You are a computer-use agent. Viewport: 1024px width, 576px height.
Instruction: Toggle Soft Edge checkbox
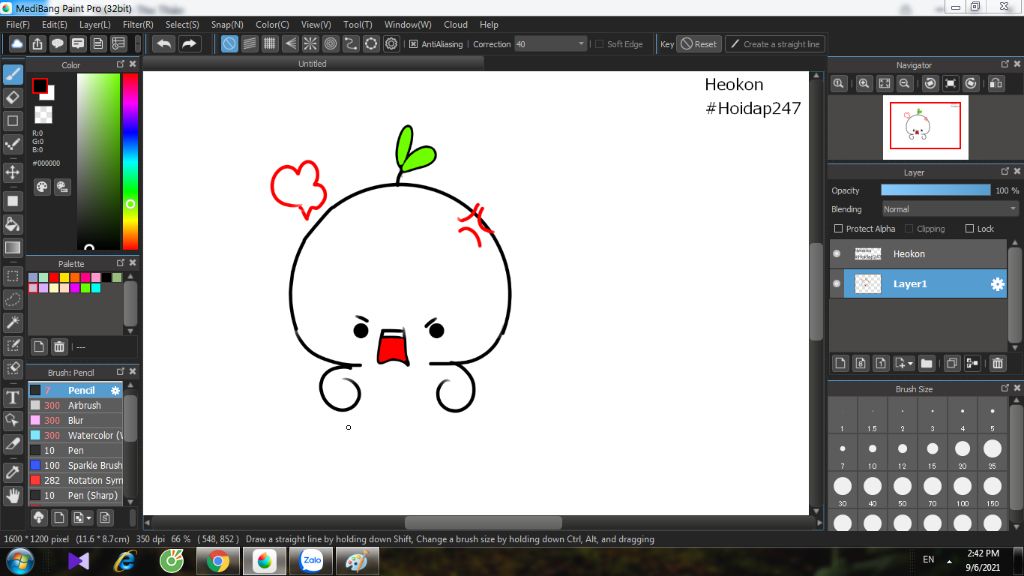tap(600, 44)
